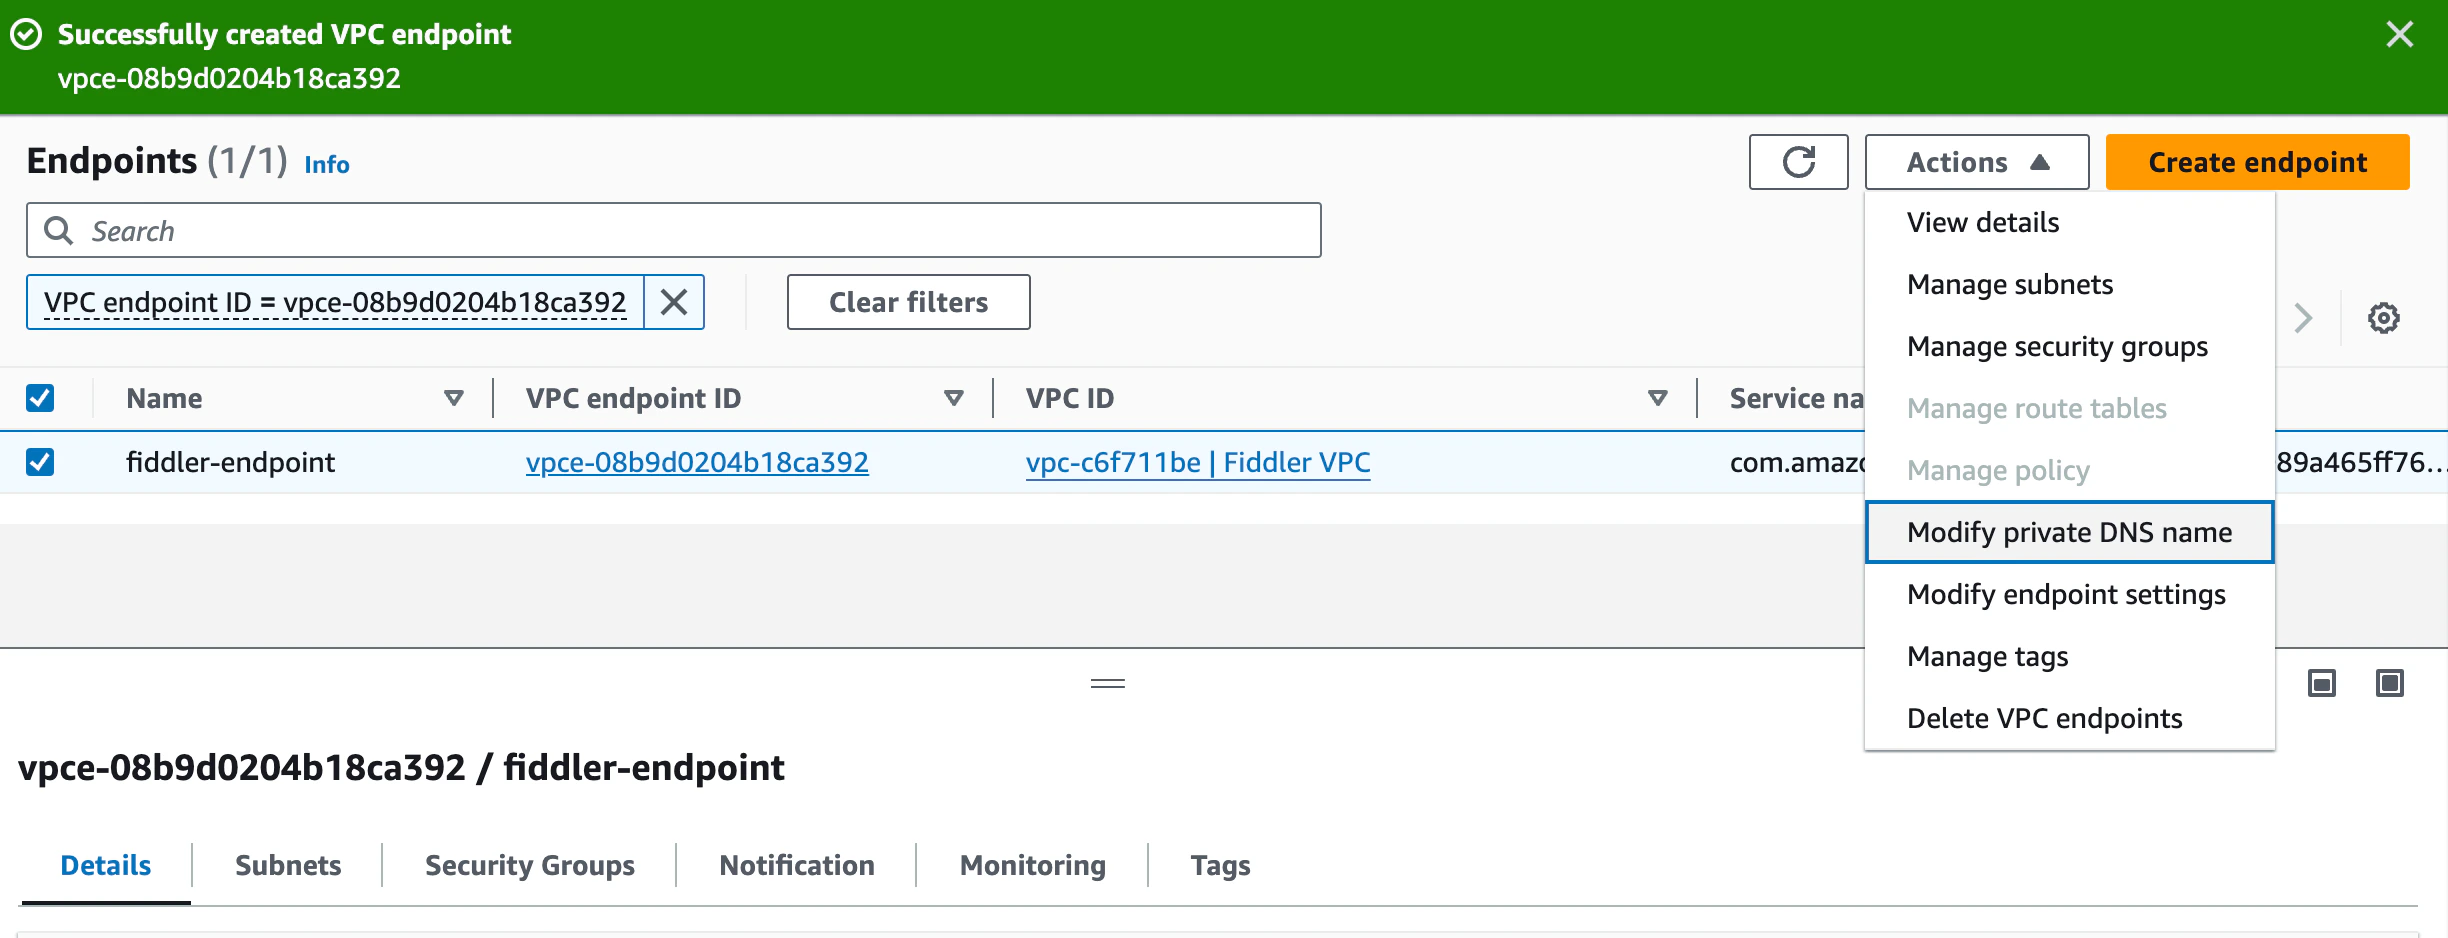Screen dimensions: 2448x938
Task: Choose Delete VPC endpoints
Action: pos(2069,718)
